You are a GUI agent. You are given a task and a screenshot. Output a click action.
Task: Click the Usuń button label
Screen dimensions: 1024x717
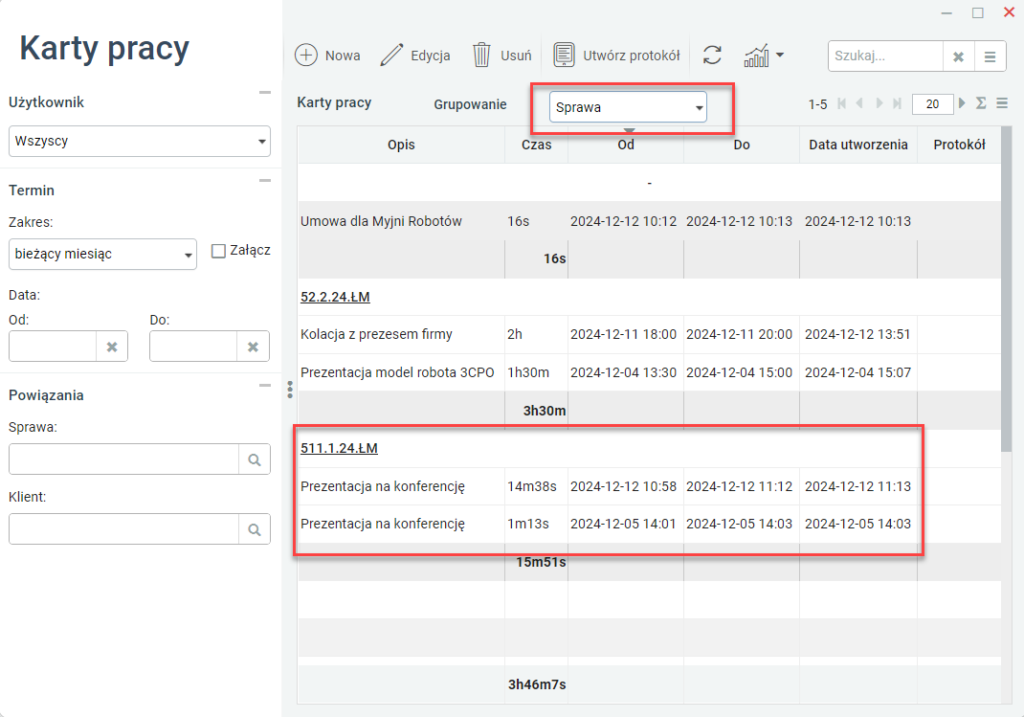pos(516,56)
